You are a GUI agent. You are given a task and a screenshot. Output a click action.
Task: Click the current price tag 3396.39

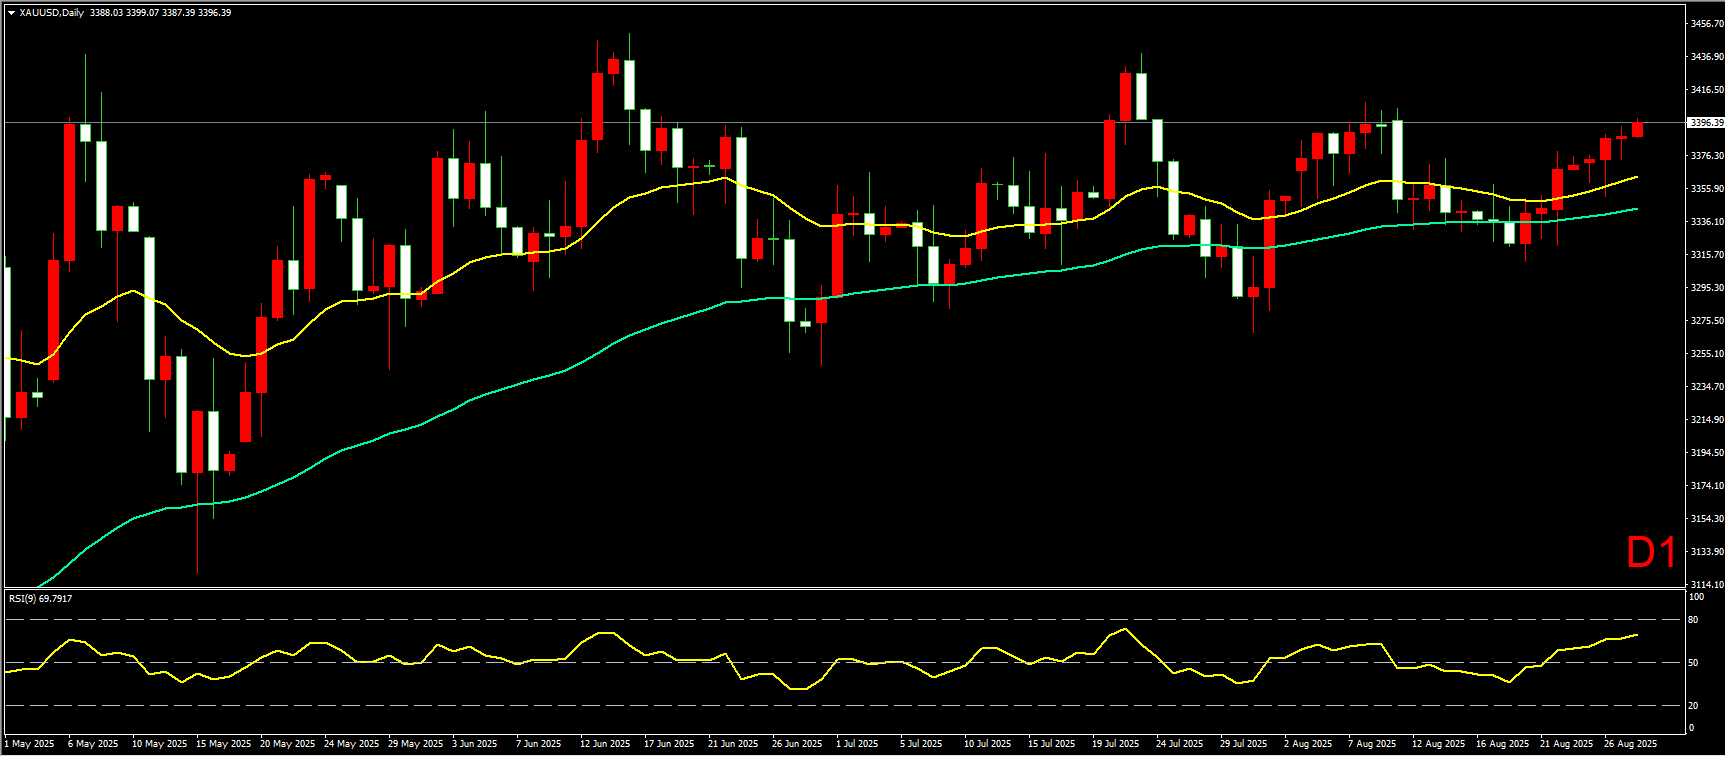click(1705, 123)
